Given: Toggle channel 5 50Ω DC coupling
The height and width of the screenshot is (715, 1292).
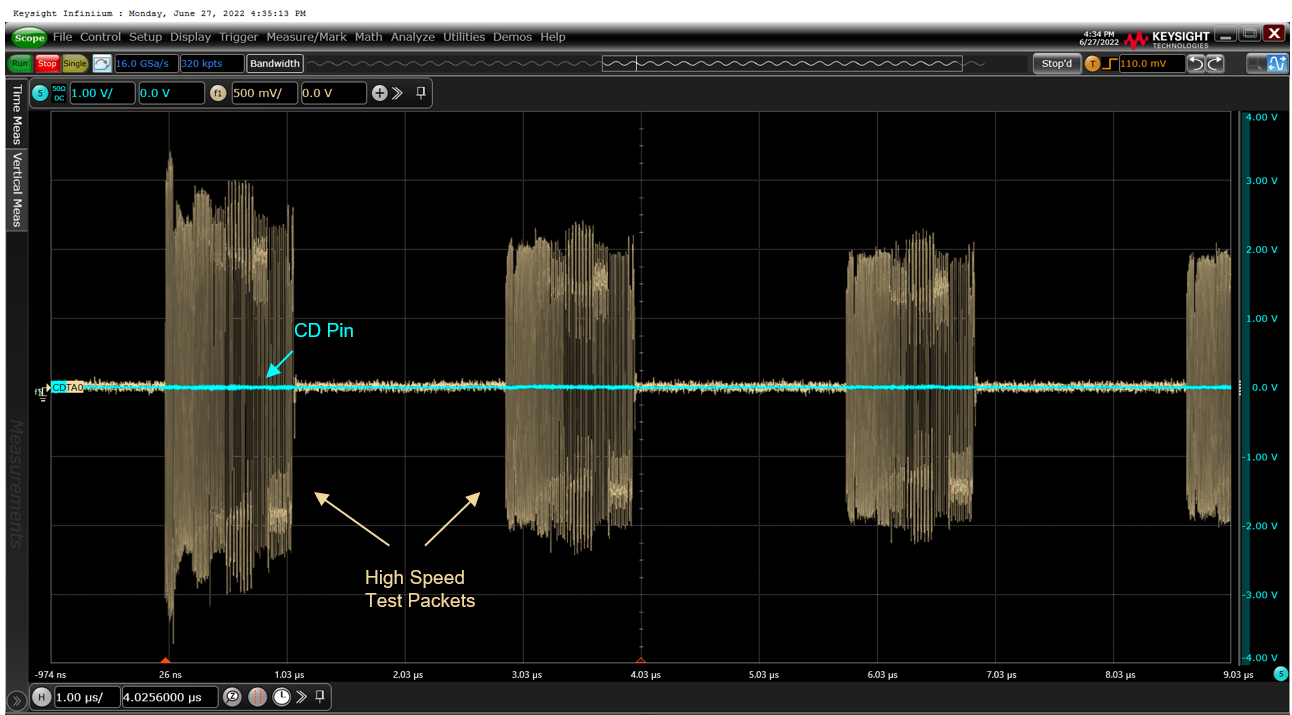Looking at the screenshot, I should (x=58, y=93).
